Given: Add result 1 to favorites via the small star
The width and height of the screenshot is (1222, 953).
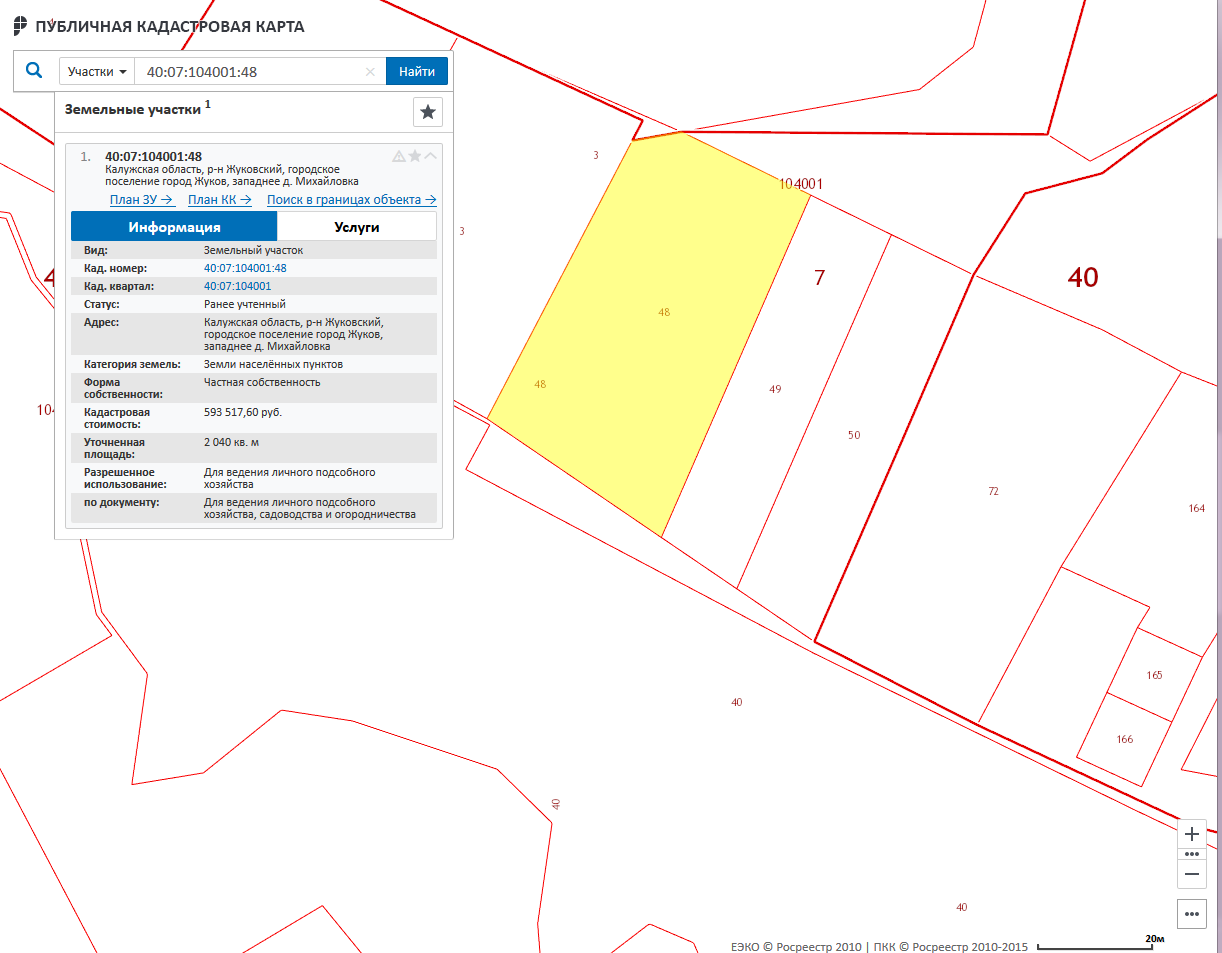Looking at the screenshot, I should pyautogui.click(x=415, y=156).
